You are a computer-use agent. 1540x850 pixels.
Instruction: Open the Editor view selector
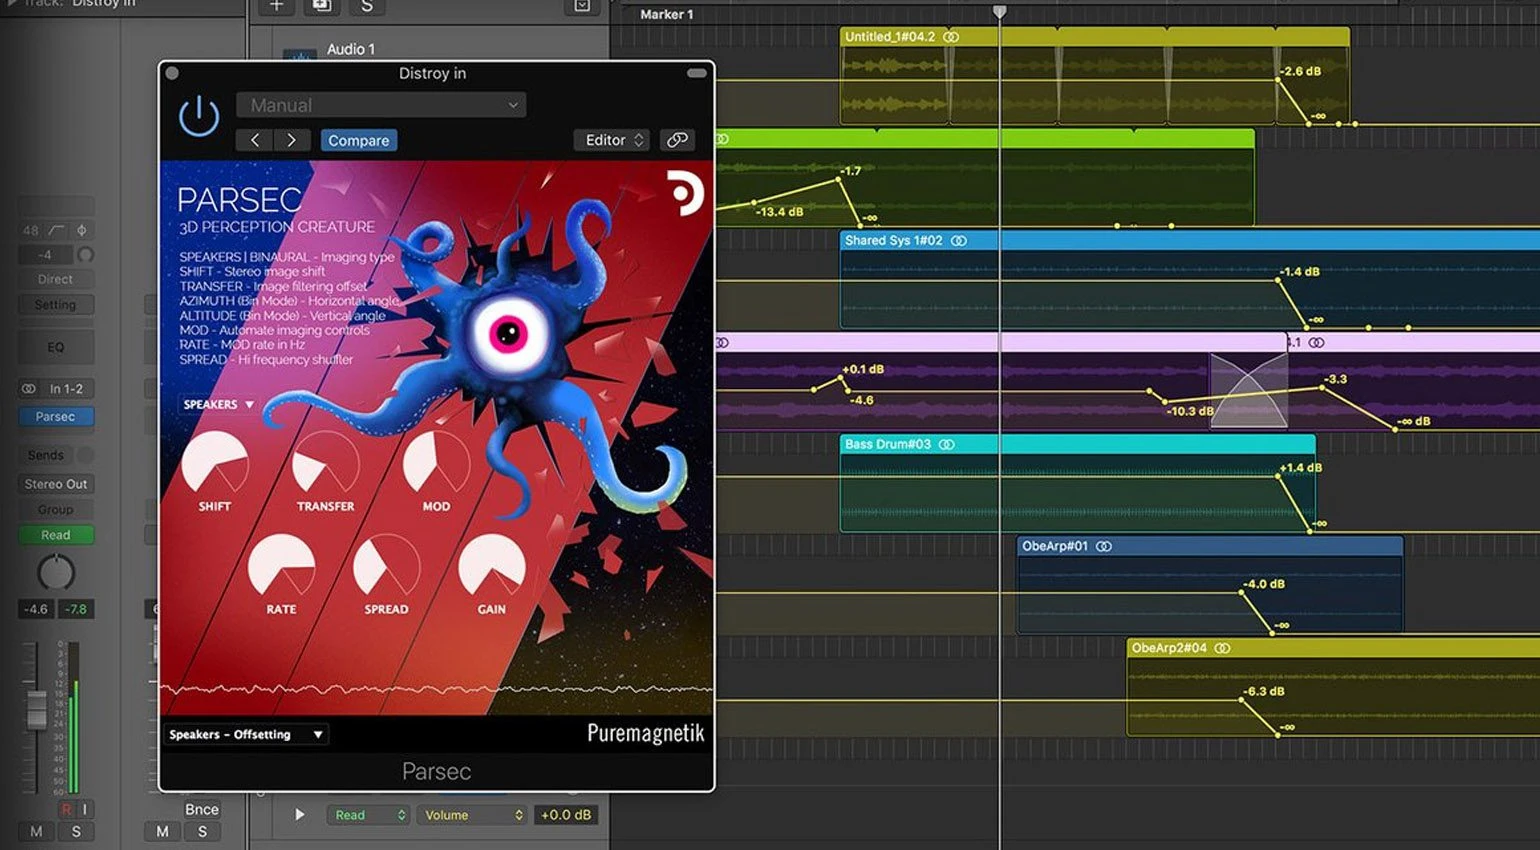click(x=612, y=140)
